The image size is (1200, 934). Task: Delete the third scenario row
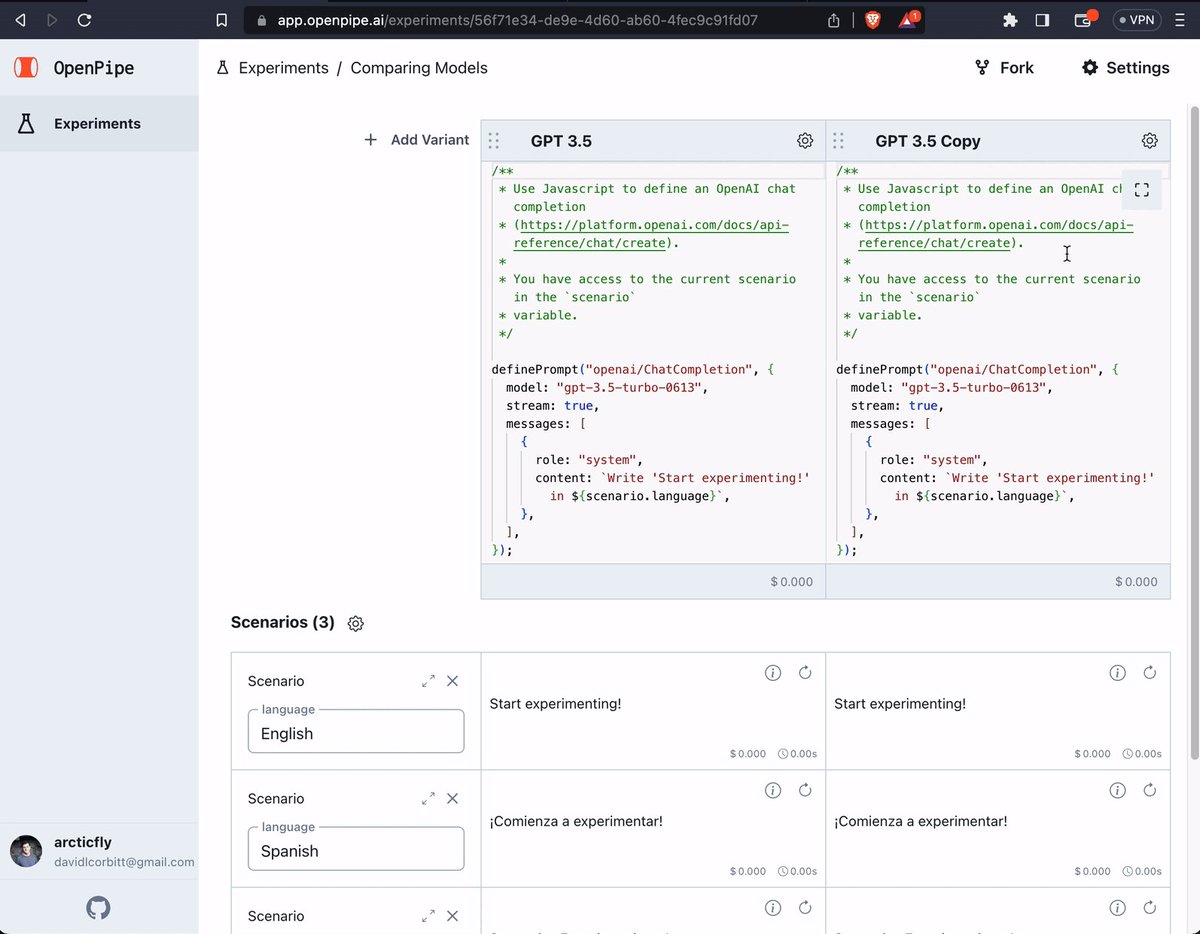click(x=452, y=916)
